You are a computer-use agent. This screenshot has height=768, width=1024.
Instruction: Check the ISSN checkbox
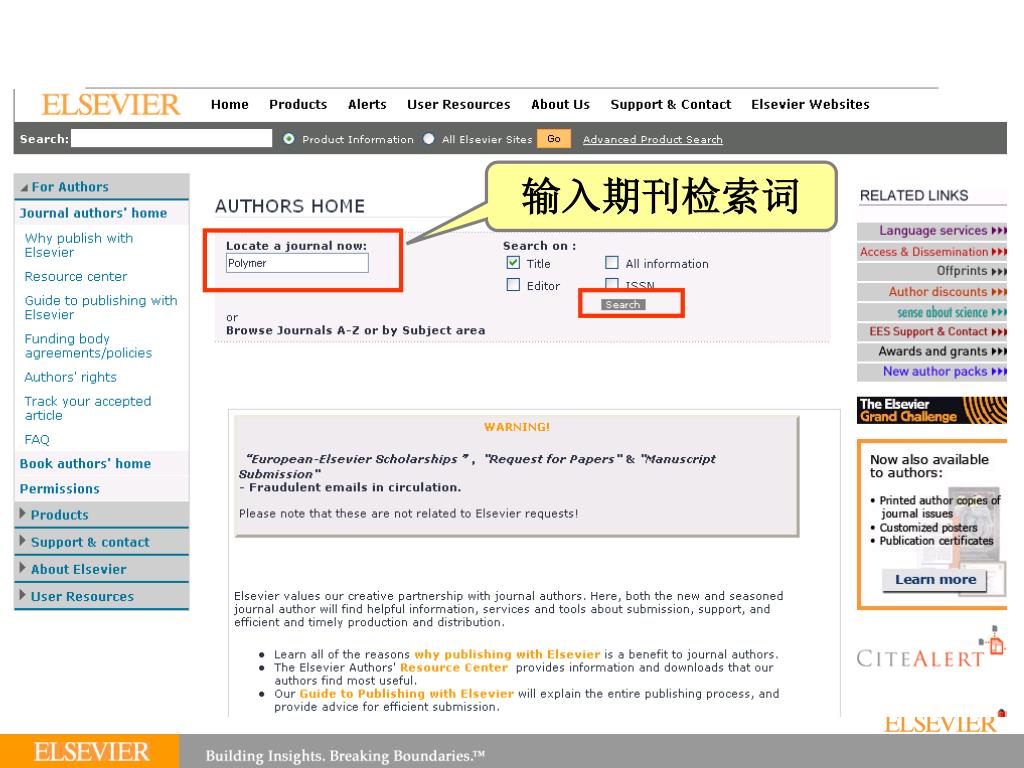point(611,283)
